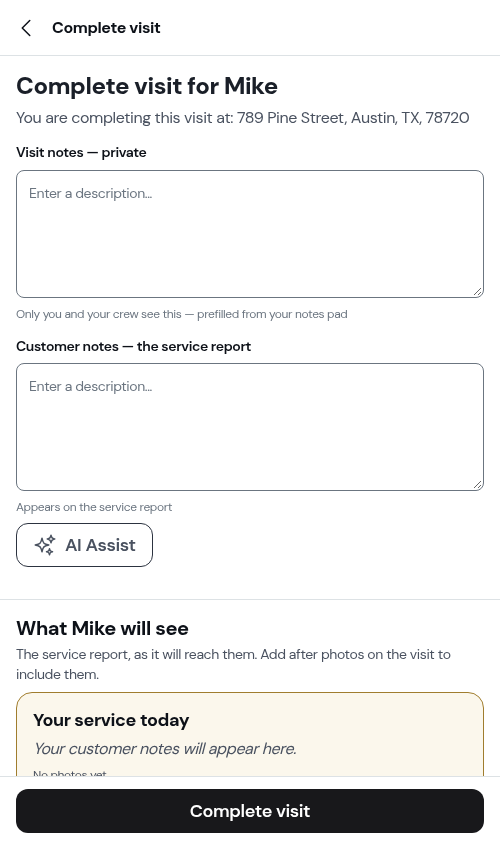This screenshot has width=500, height=845.
Task: Click the service report description paragraph
Action: click(233, 664)
